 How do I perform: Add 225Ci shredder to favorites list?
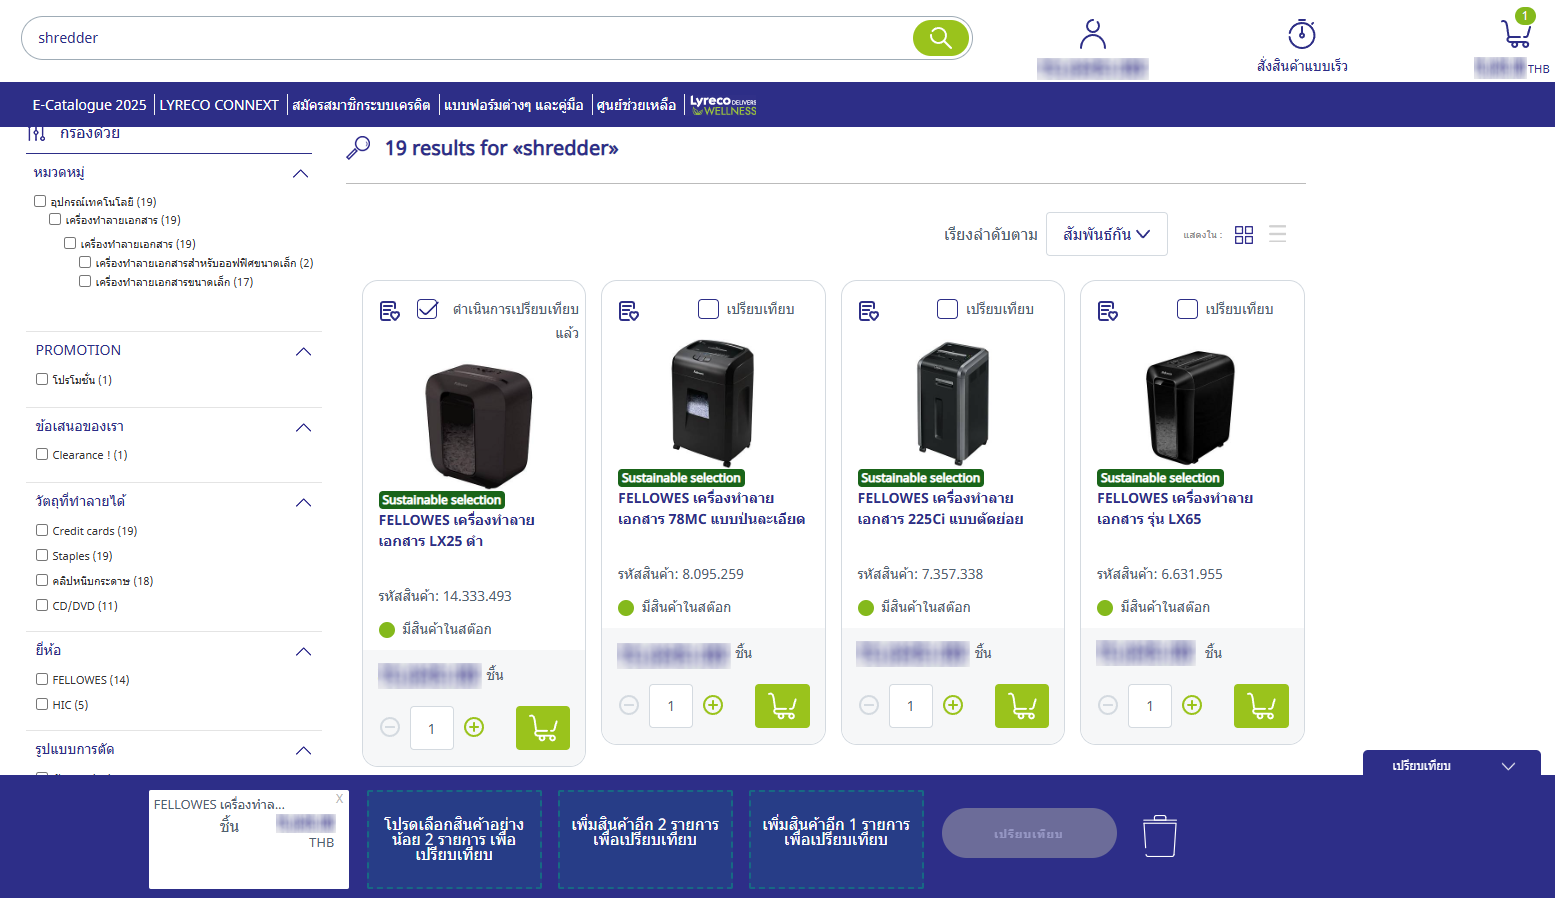click(x=869, y=311)
